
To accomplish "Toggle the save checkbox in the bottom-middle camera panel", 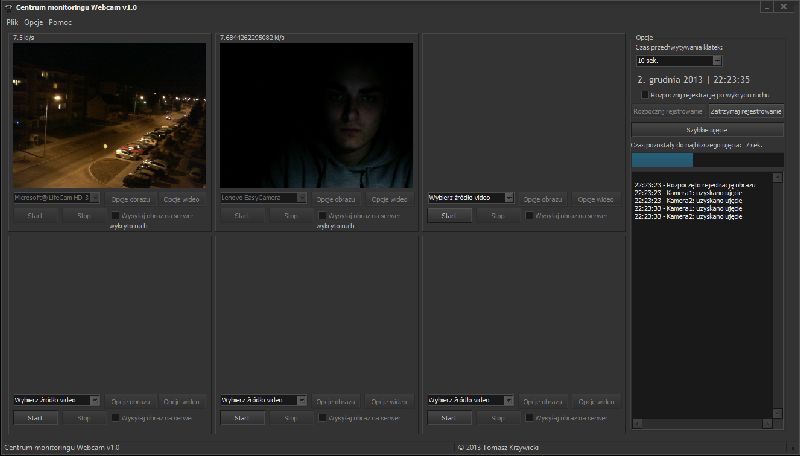I will [322, 418].
